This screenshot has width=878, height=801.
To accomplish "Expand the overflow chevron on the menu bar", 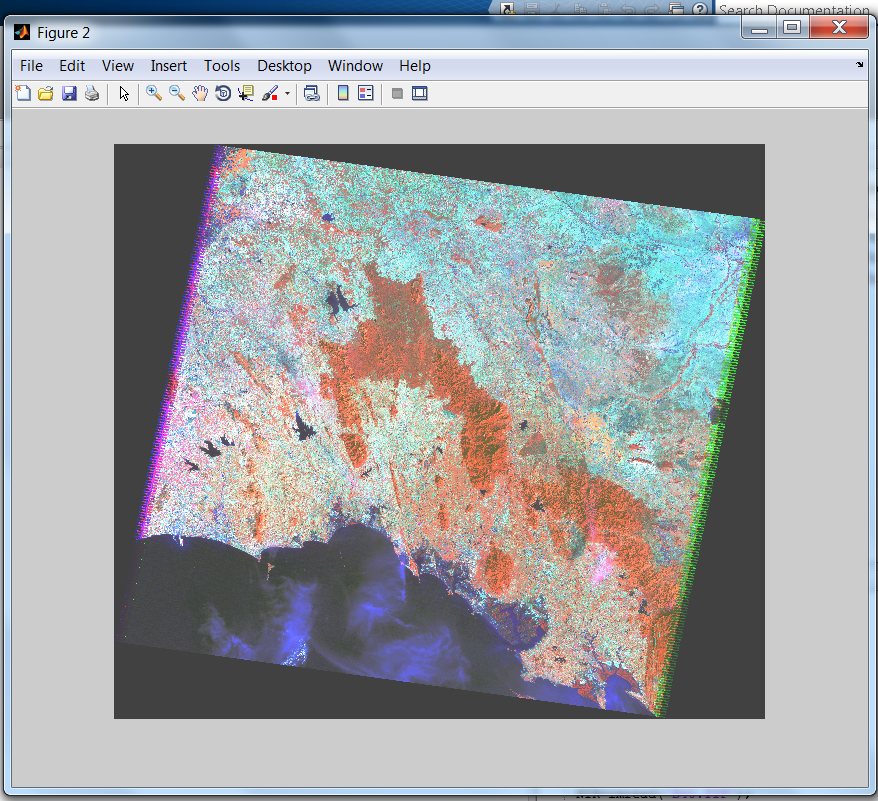I will (x=858, y=65).
